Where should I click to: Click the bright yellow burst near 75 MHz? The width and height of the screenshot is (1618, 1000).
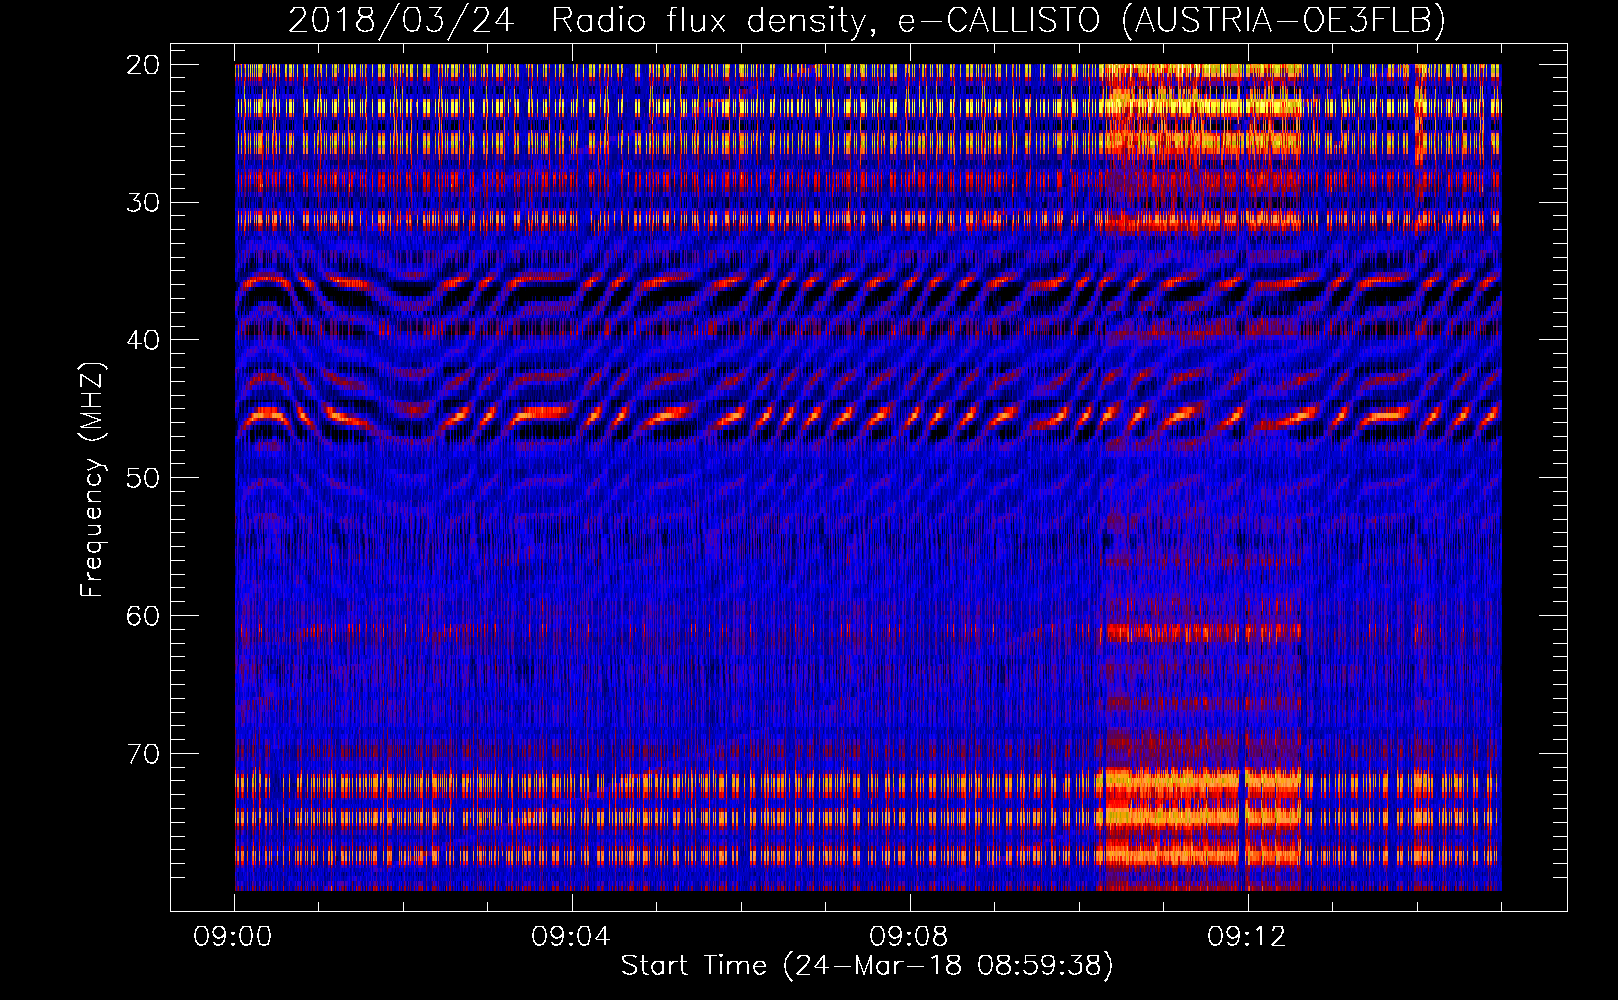(1198, 815)
